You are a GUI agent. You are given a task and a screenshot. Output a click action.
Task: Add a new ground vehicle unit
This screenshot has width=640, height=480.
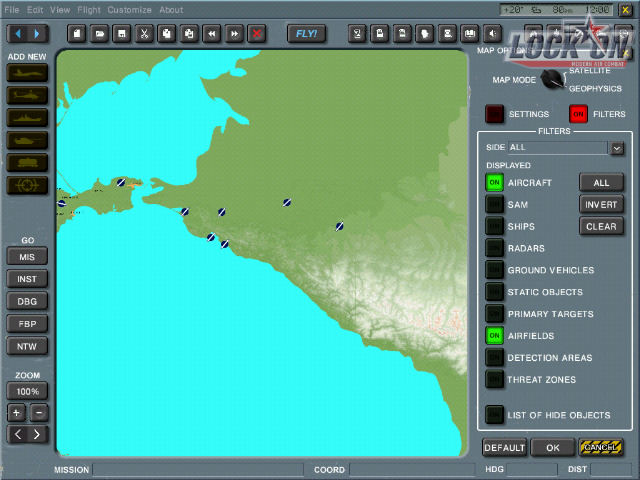[27, 141]
